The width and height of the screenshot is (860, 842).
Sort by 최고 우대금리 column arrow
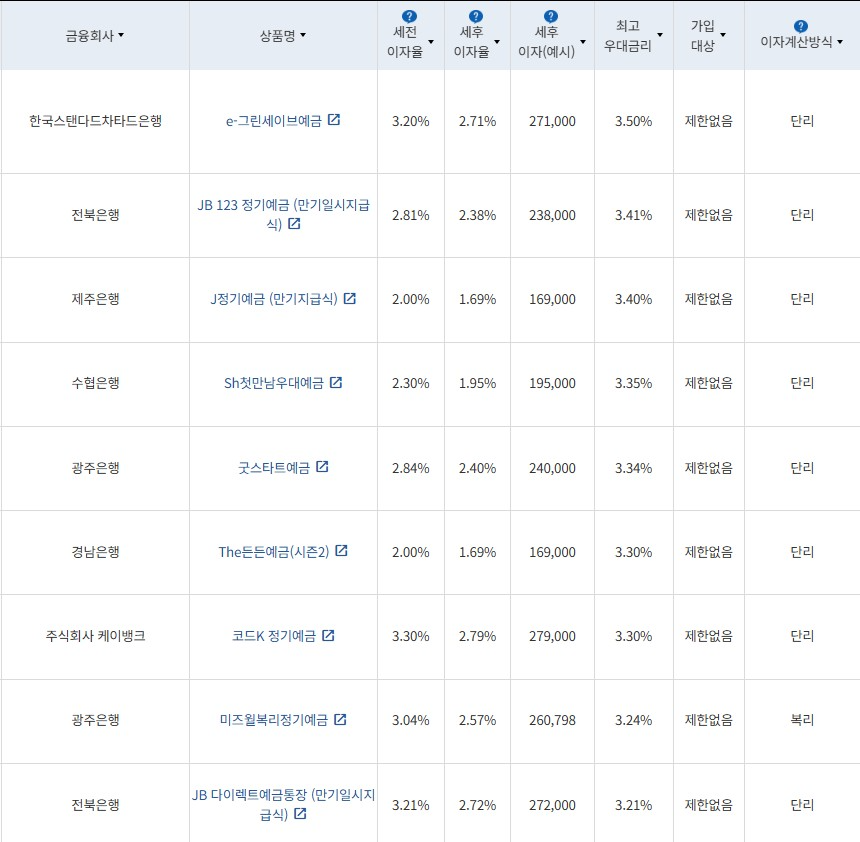[660, 35]
